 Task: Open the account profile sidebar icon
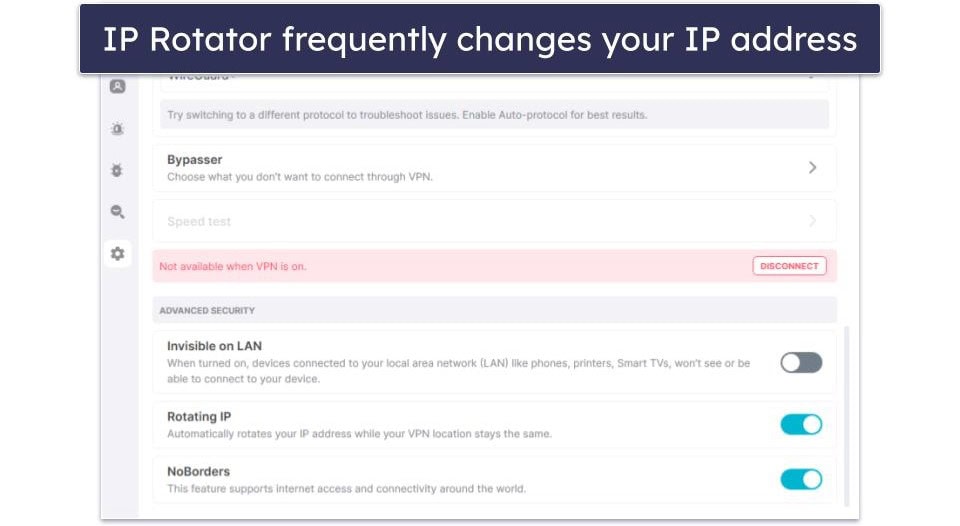(x=118, y=87)
